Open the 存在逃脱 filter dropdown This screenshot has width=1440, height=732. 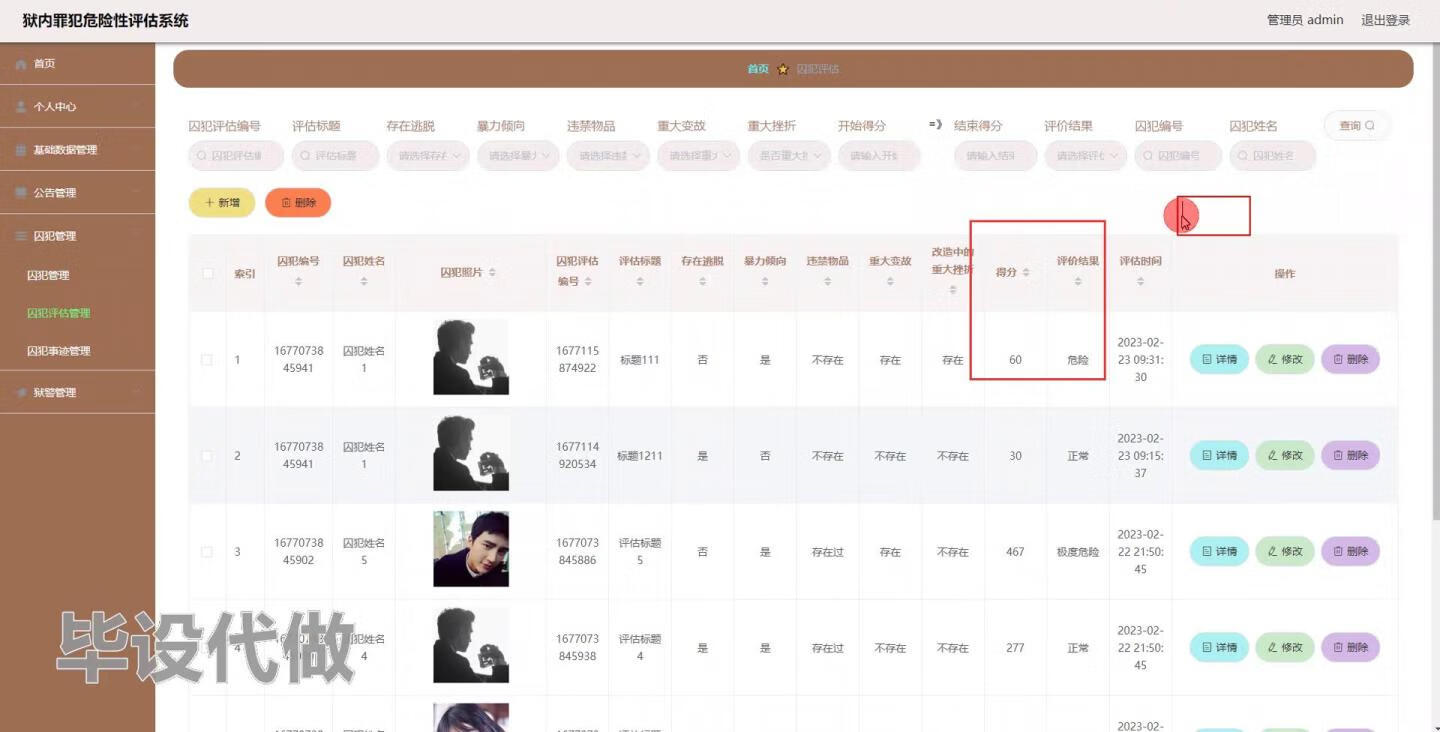click(428, 156)
